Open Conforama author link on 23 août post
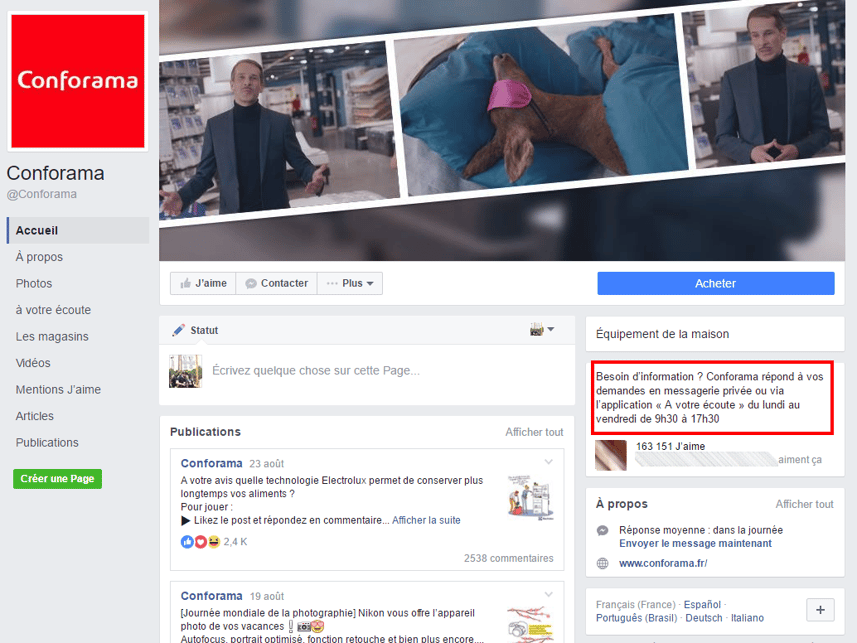 pyautogui.click(x=212, y=463)
